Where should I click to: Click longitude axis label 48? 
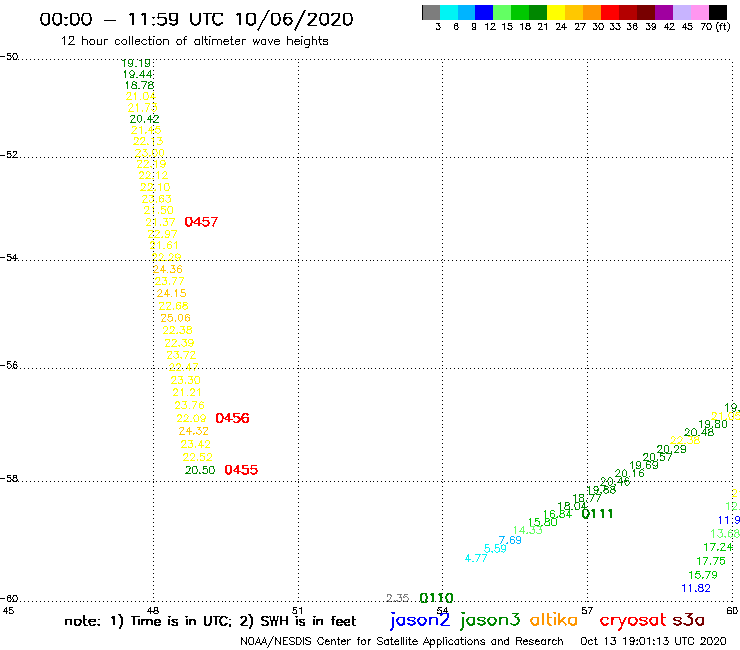153,611
